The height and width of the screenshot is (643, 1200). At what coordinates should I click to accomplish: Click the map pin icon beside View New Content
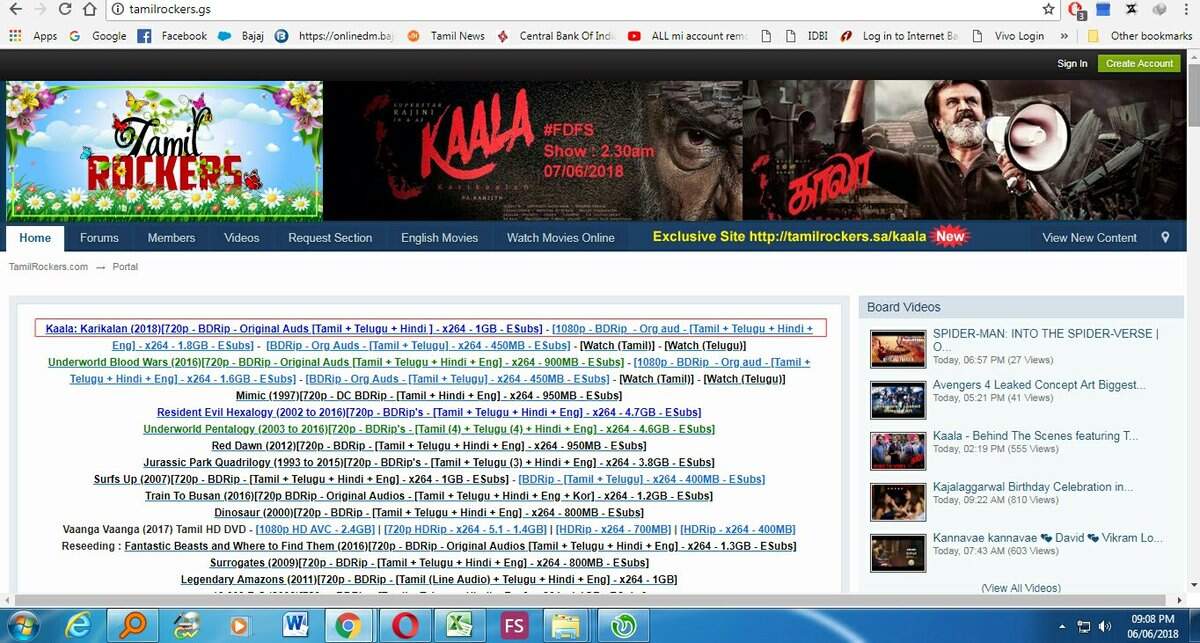click(1163, 238)
